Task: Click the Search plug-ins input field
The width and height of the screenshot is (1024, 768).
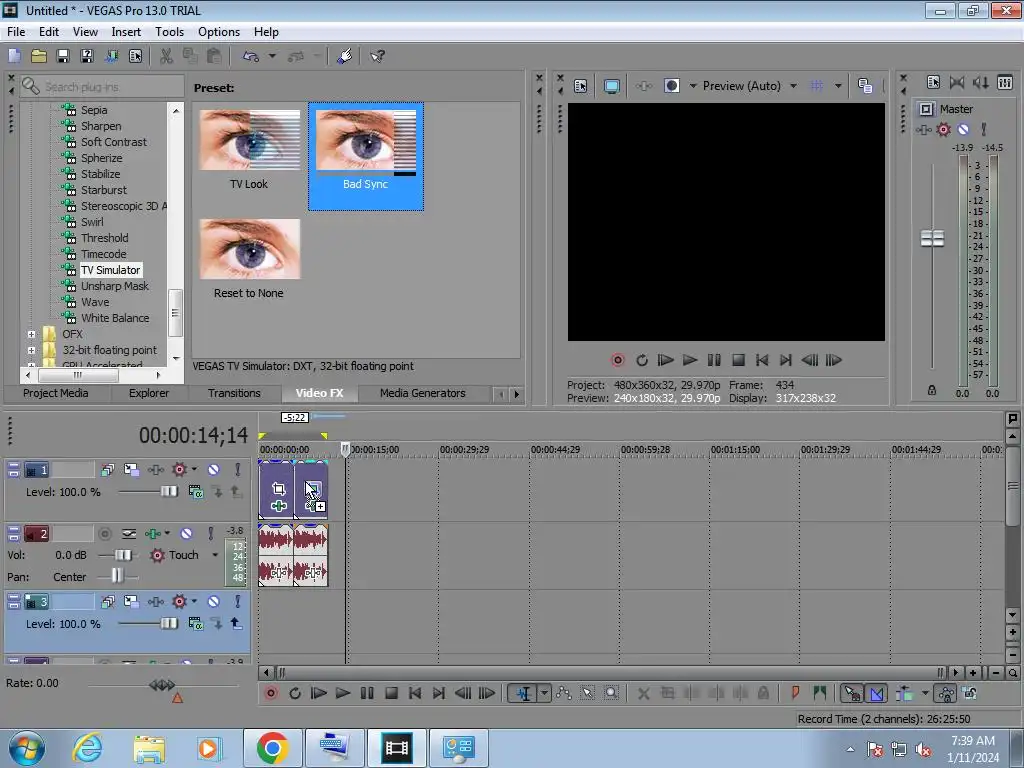Action: (103, 86)
